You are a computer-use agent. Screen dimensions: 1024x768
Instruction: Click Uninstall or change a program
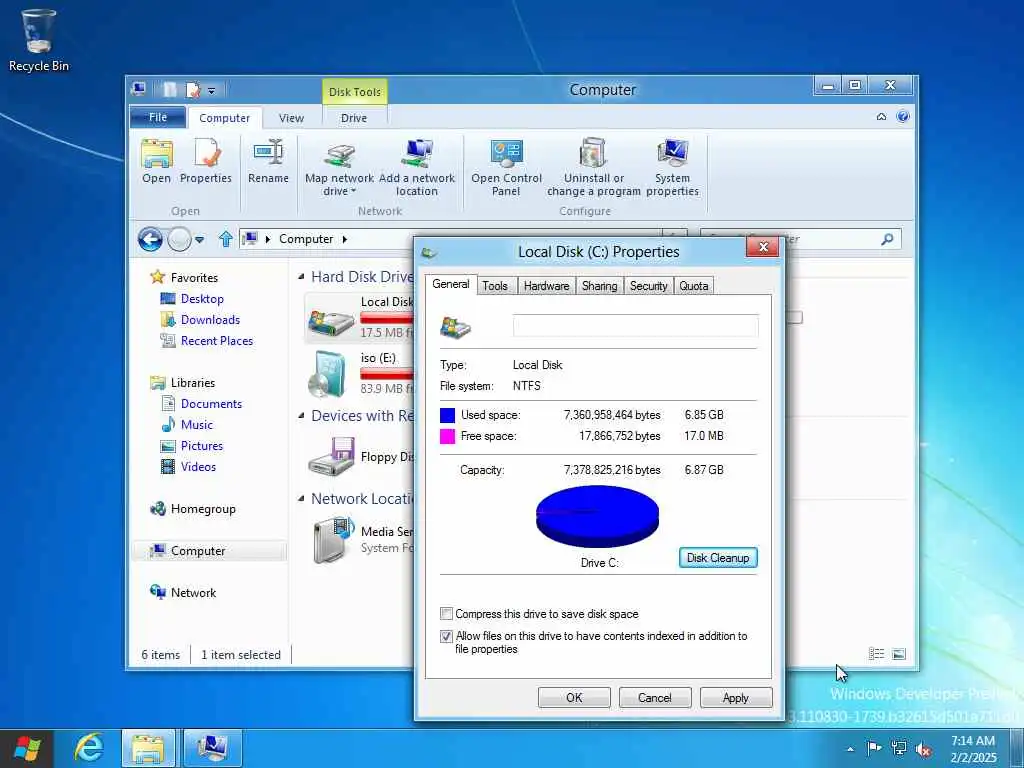click(594, 168)
